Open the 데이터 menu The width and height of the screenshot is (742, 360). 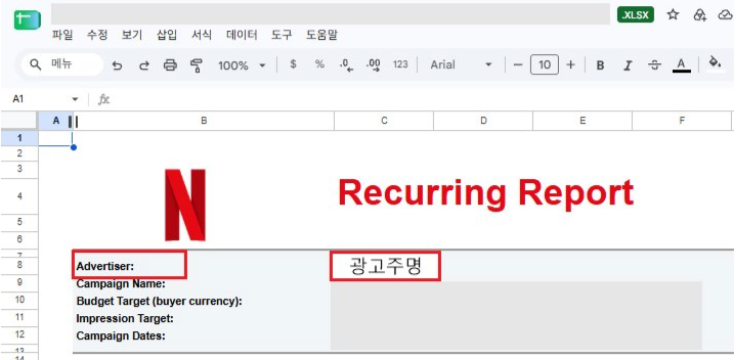coord(242,35)
